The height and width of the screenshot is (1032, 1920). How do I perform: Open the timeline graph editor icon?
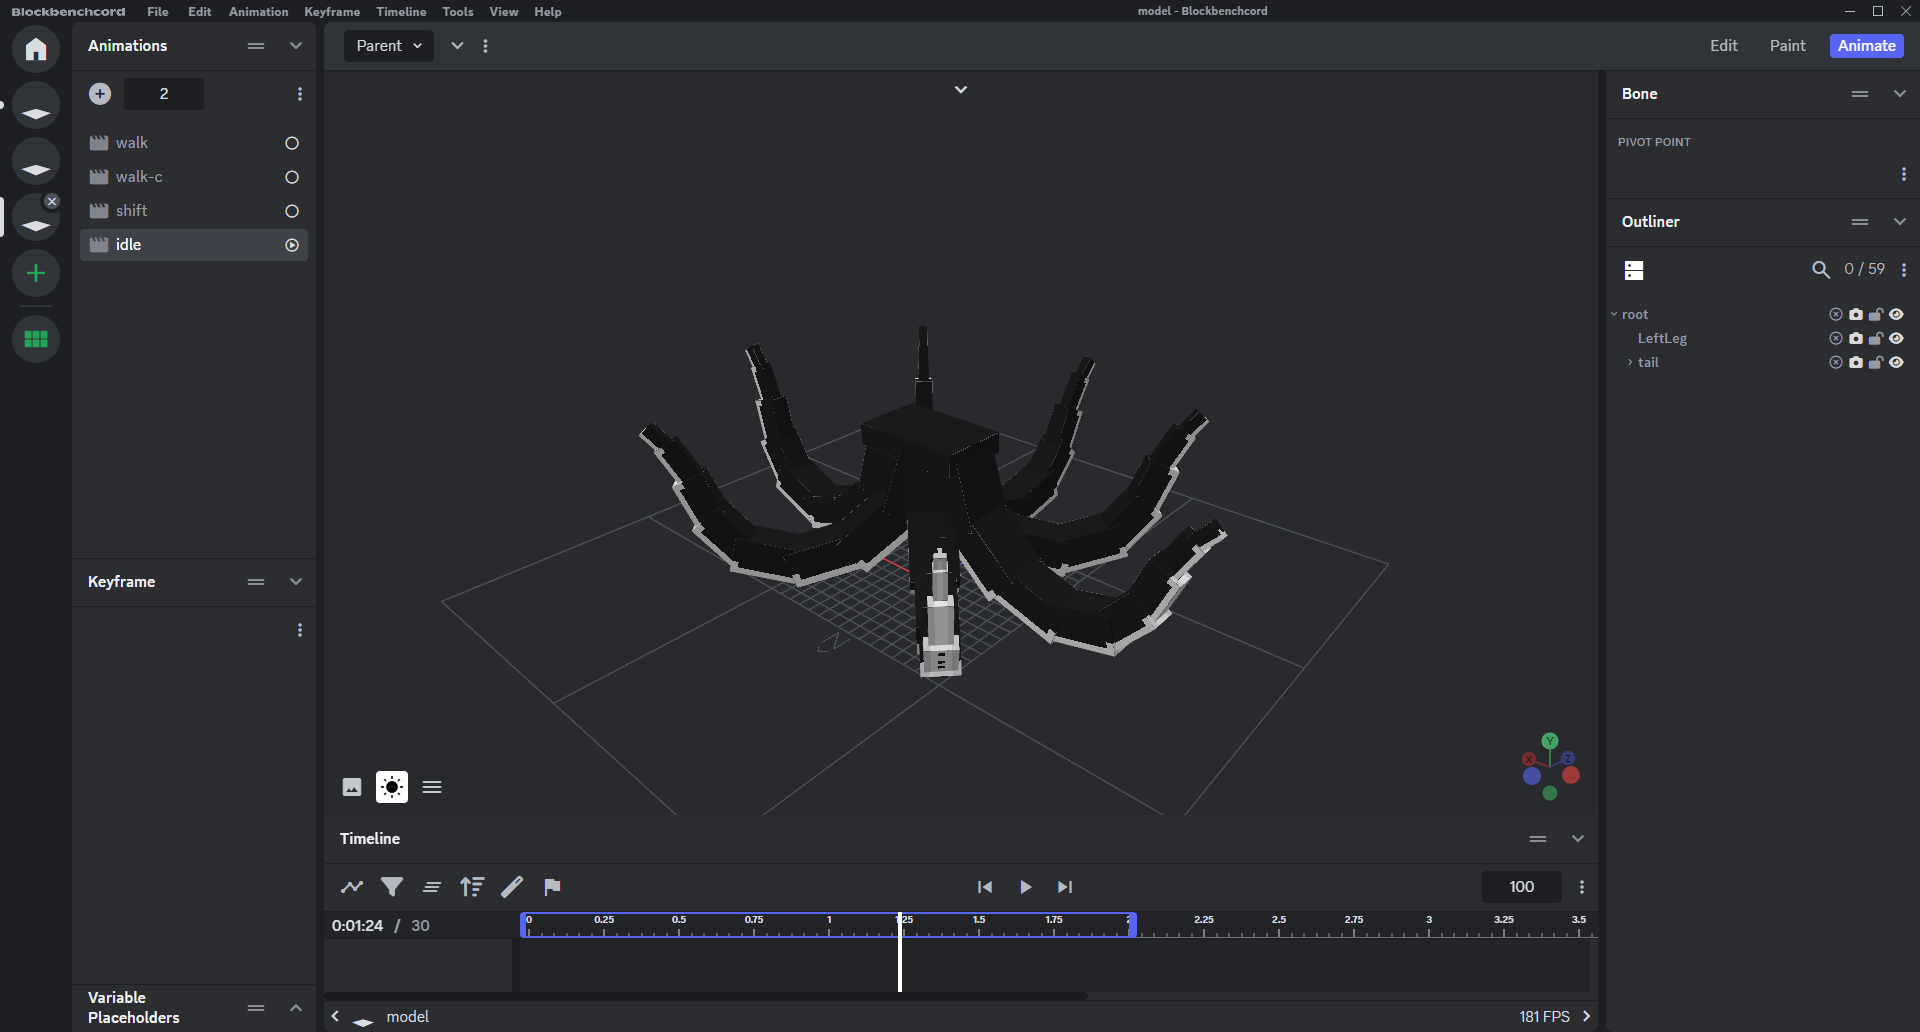(352, 887)
